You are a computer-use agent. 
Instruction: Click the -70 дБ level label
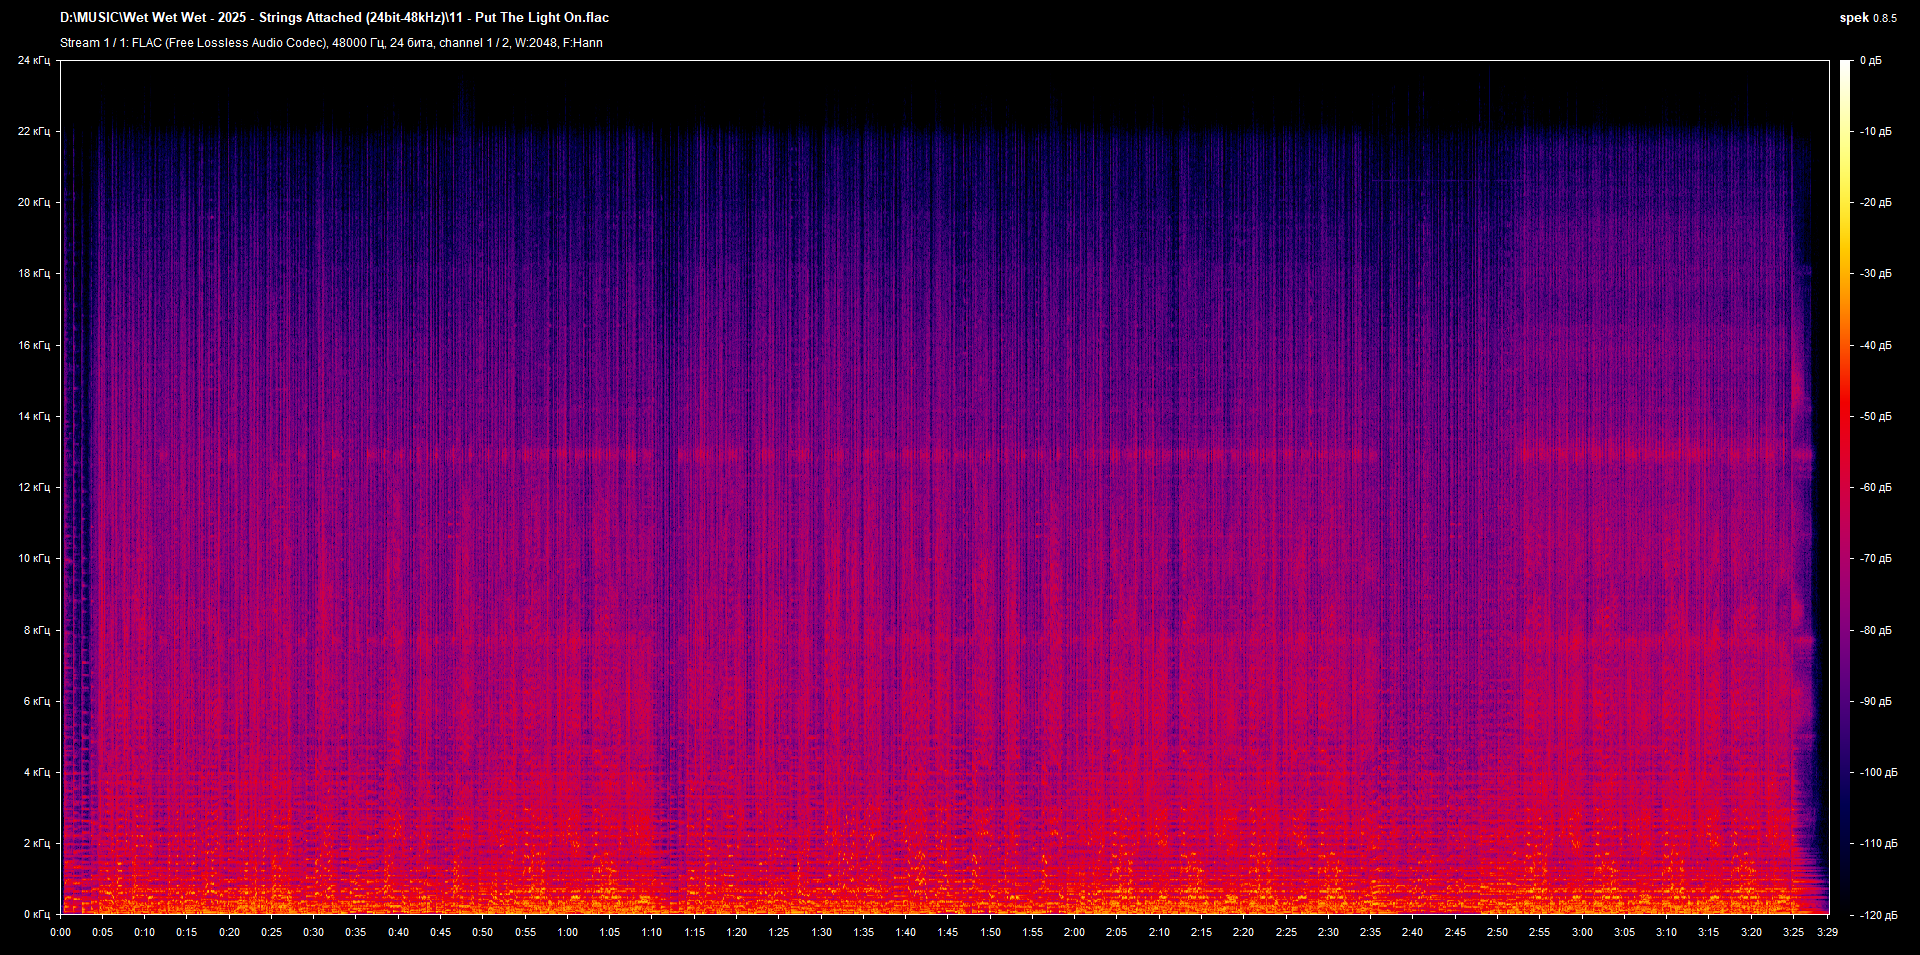point(1875,558)
